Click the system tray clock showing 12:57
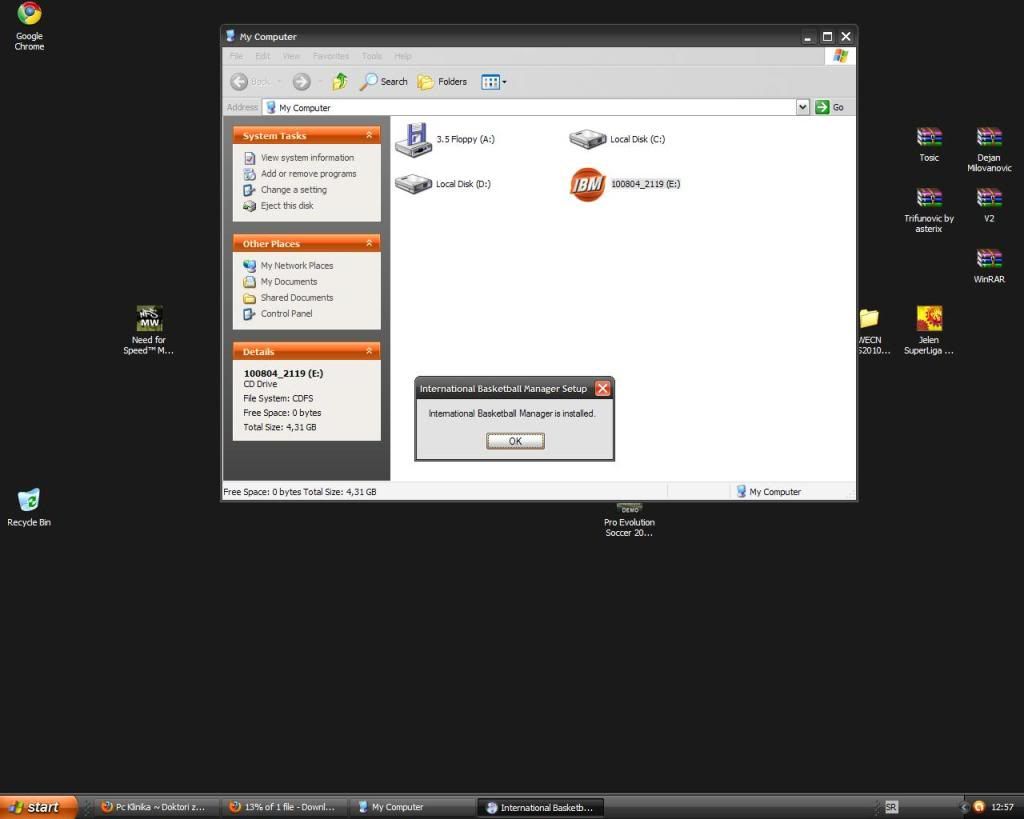This screenshot has height=819, width=1024. click(x=1002, y=807)
